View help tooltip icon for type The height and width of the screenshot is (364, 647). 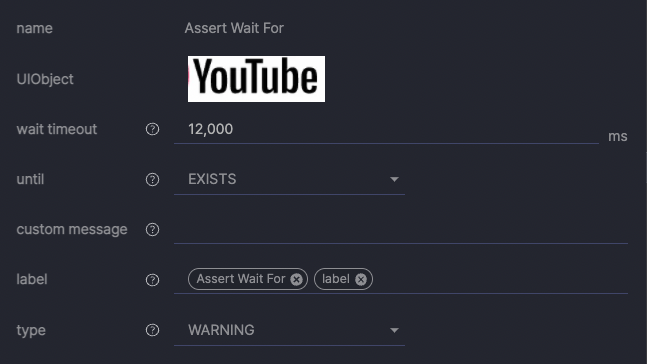tap(152, 330)
